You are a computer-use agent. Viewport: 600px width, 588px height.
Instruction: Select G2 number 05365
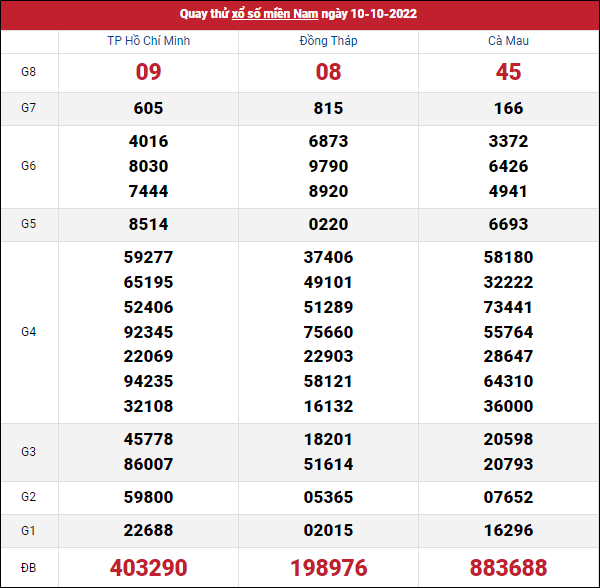point(328,497)
